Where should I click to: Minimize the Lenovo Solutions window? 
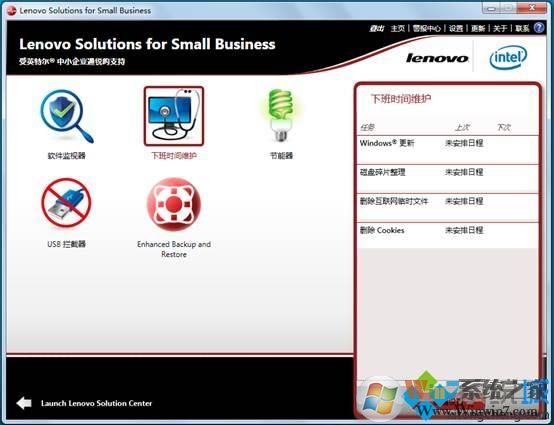[492, 7]
